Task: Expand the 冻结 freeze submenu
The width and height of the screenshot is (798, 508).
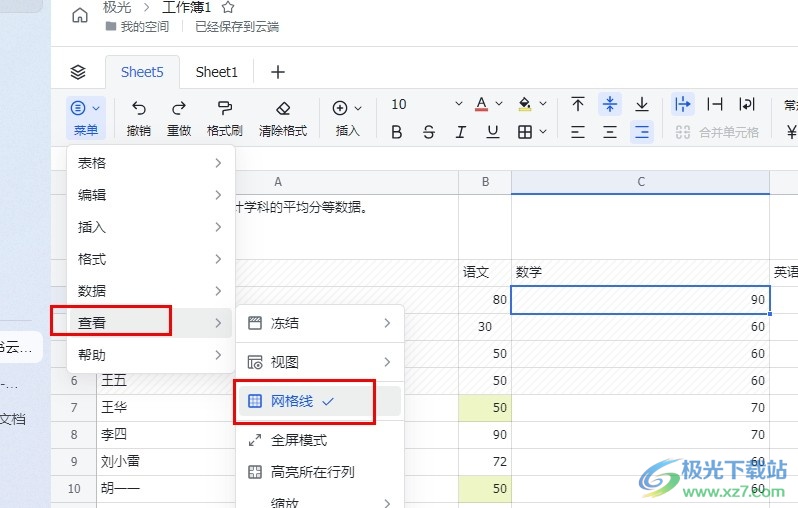Action: pyautogui.click(x=320, y=323)
